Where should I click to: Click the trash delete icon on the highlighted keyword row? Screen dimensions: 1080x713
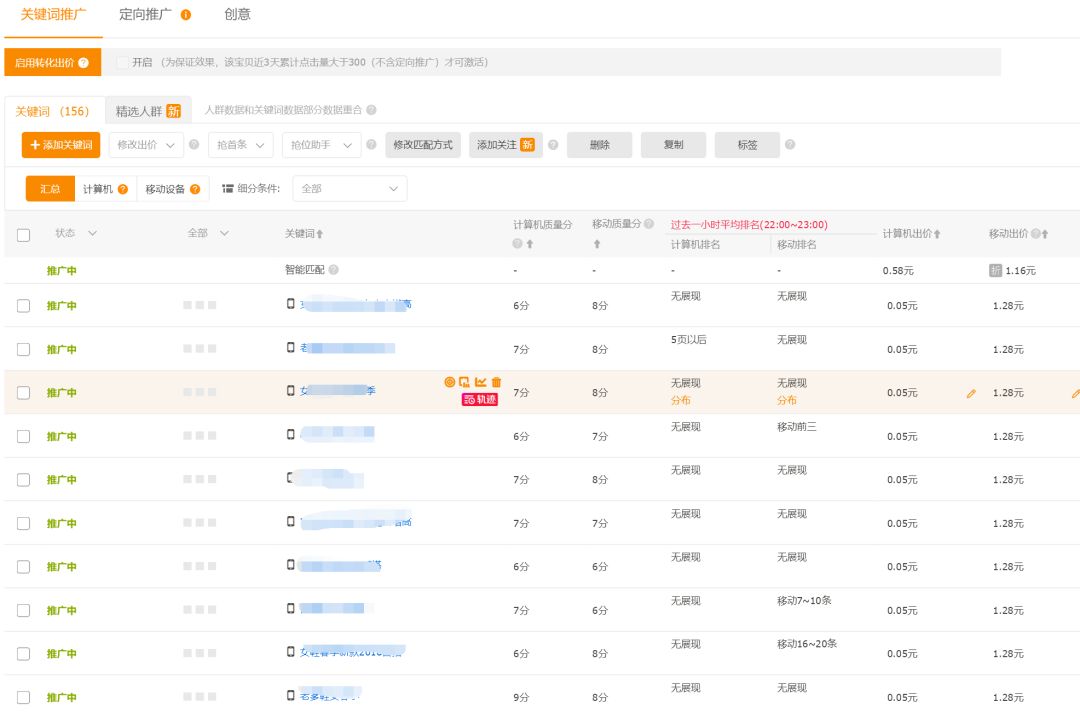(496, 381)
